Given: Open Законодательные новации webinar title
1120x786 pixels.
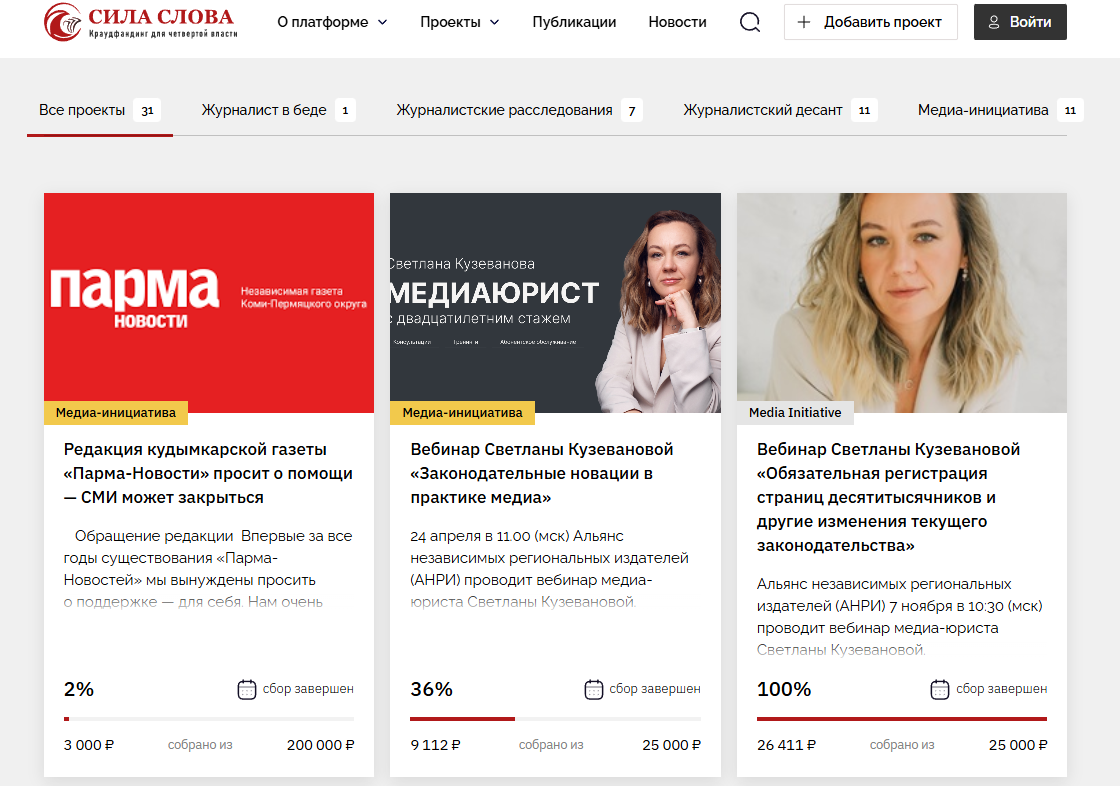Looking at the screenshot, I should click(x=541, y=473).
